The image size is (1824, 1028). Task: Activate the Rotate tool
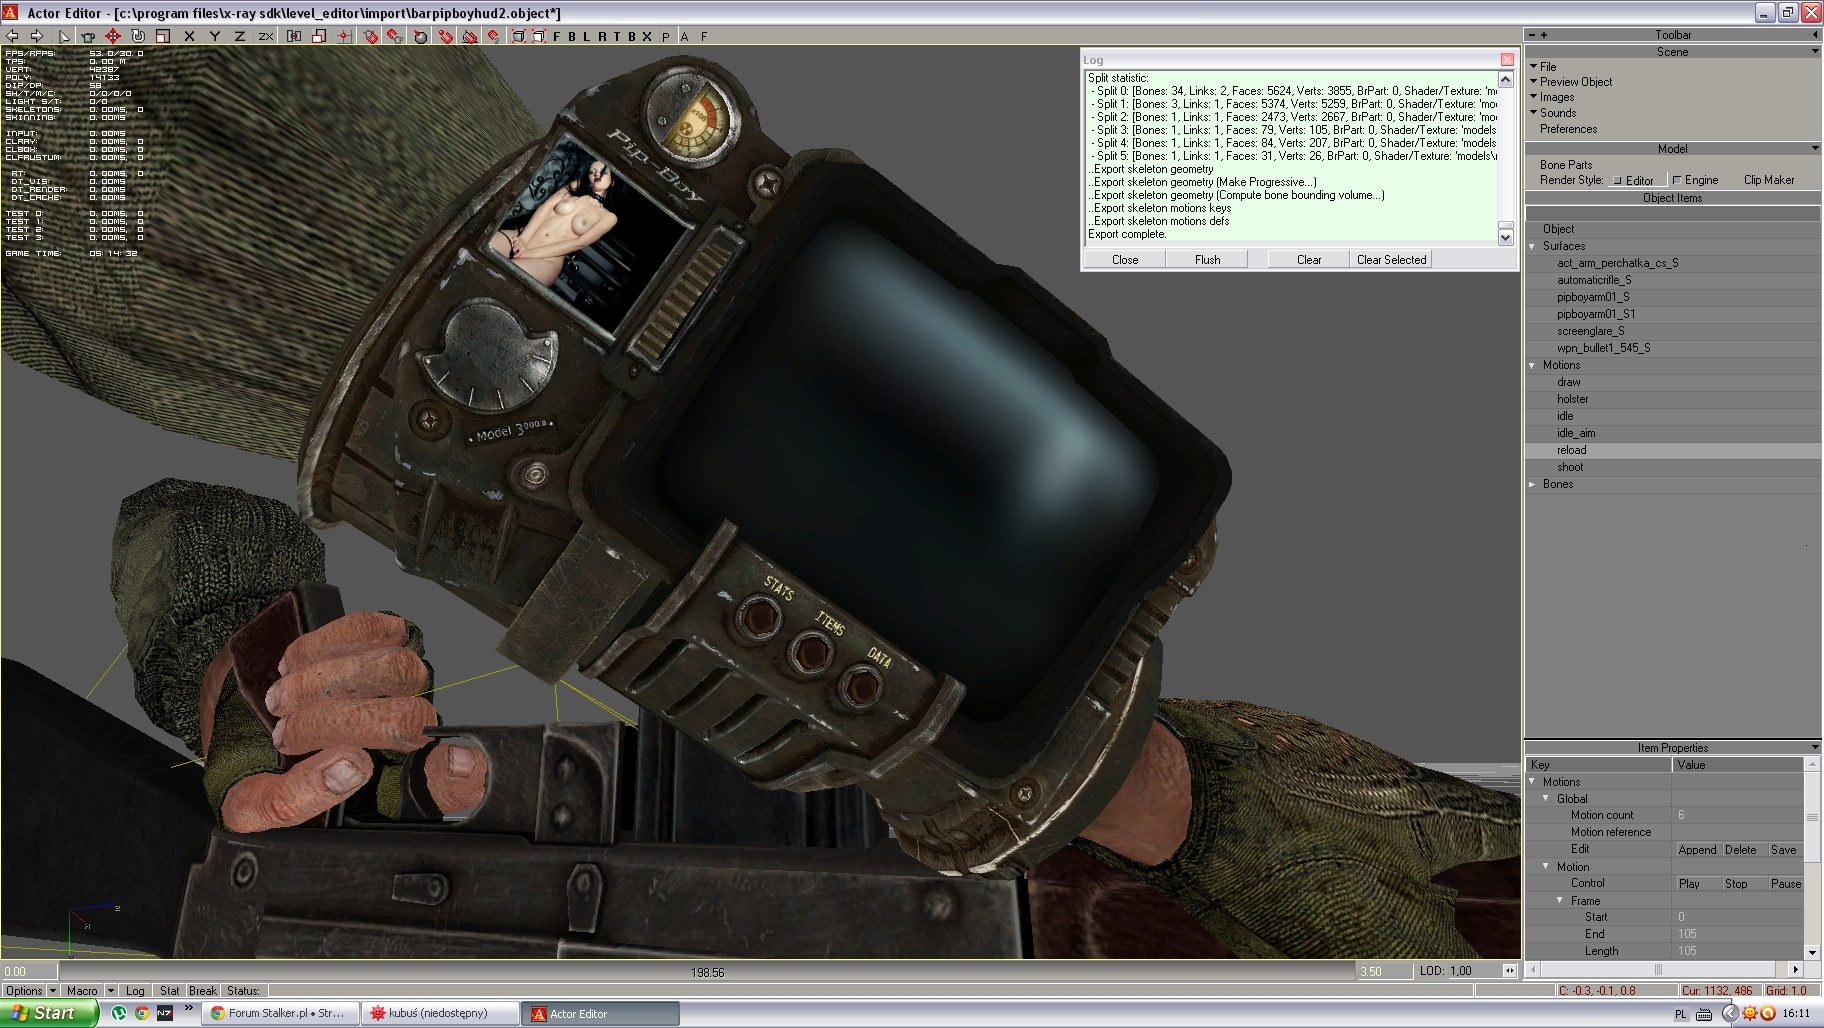coord(138,36)
